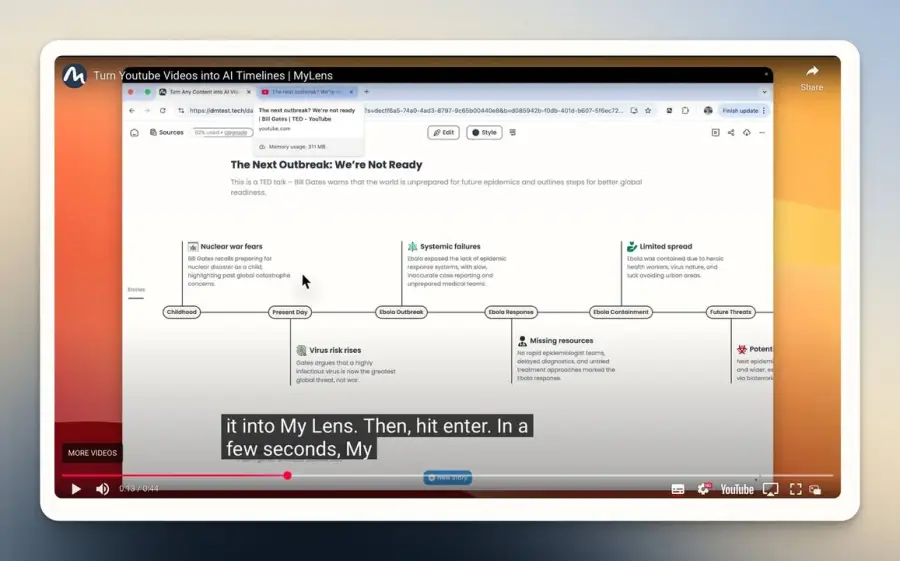The height and width of the screenshot is (561, 900).
Task: Show More Videos panel
Action: (x=92, y=453)
